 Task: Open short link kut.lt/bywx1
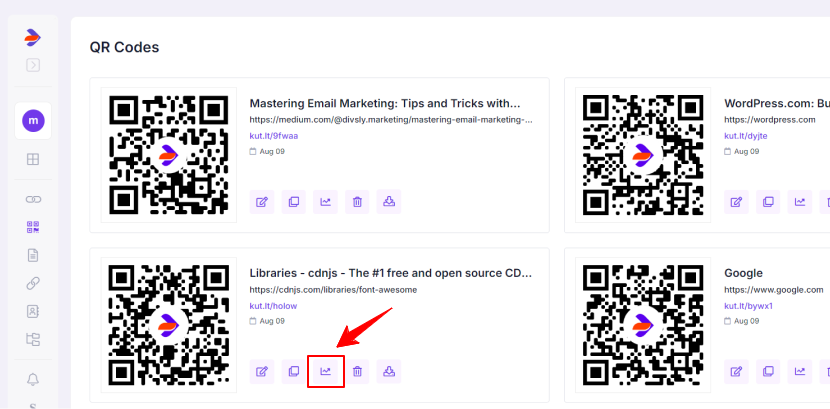click(748, 306)
